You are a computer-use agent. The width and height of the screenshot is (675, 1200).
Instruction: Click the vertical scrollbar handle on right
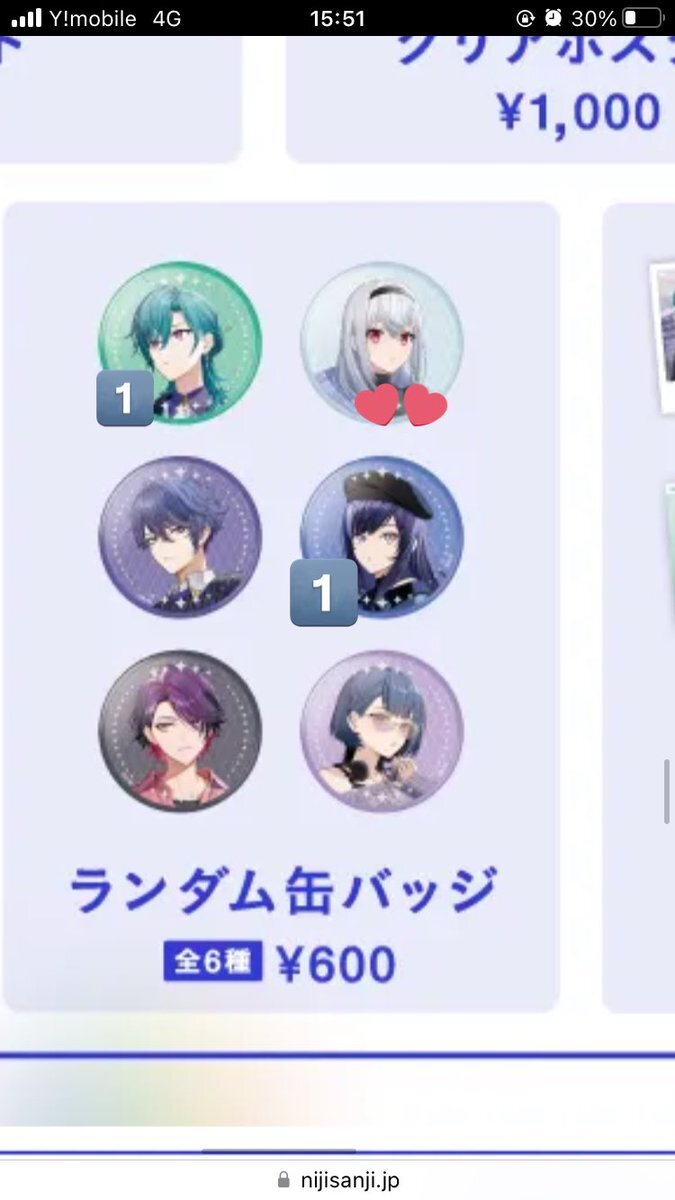pyautogui.click(x=667, y=791)
